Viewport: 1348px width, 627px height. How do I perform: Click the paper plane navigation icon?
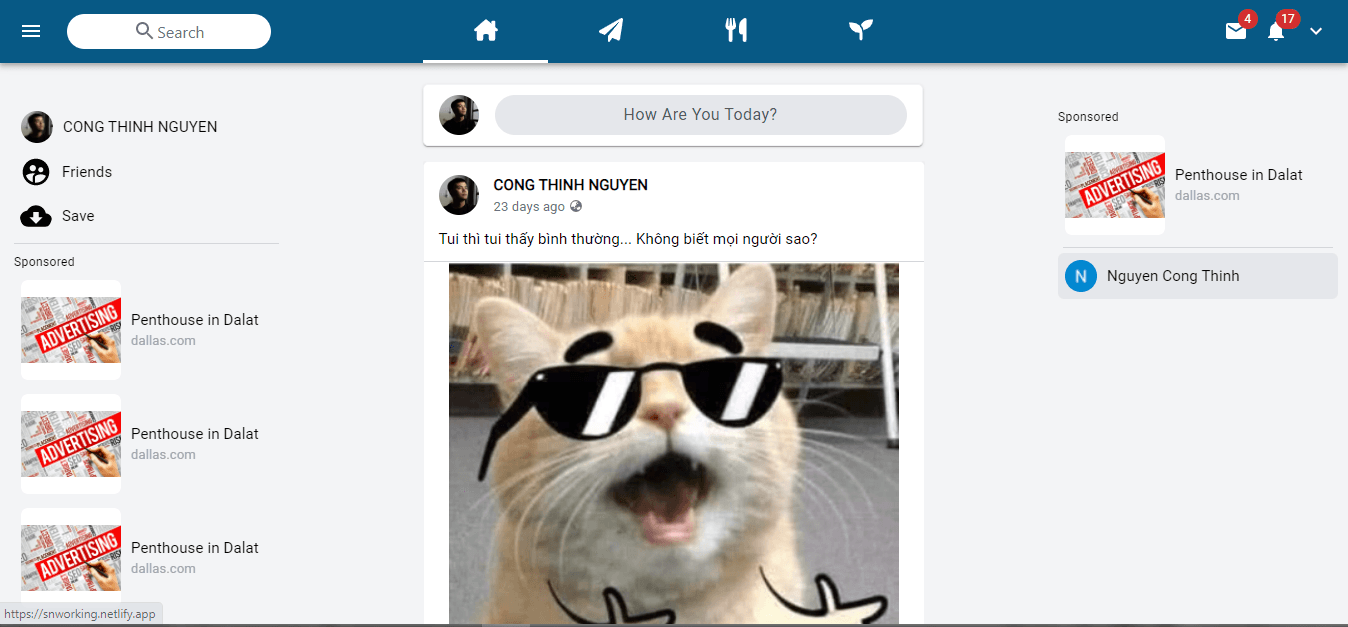pyautogui.click(x=611, y=30)
